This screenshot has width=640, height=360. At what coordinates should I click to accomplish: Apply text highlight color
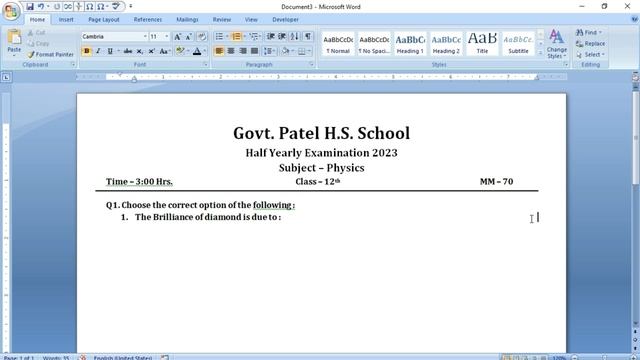180,51
